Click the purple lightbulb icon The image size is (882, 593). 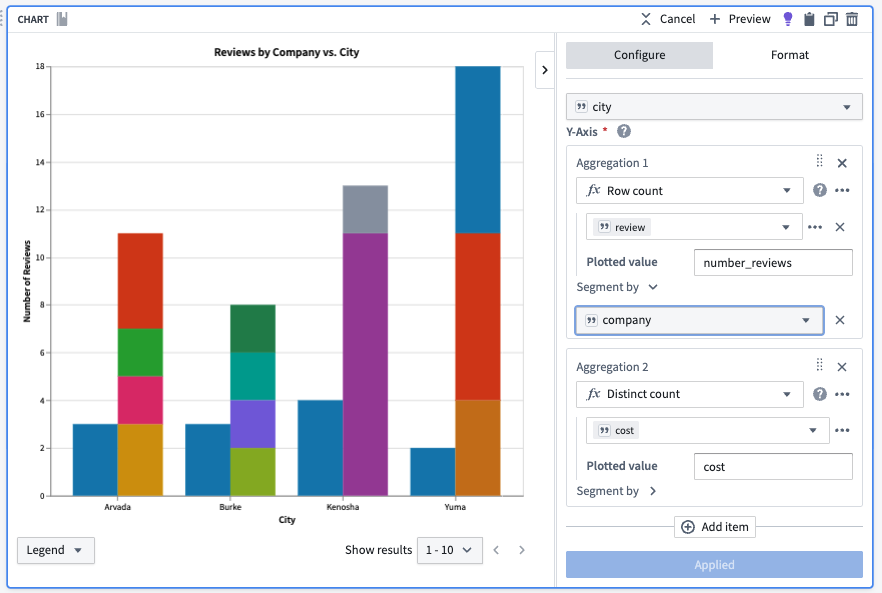(x=788, y=19)
